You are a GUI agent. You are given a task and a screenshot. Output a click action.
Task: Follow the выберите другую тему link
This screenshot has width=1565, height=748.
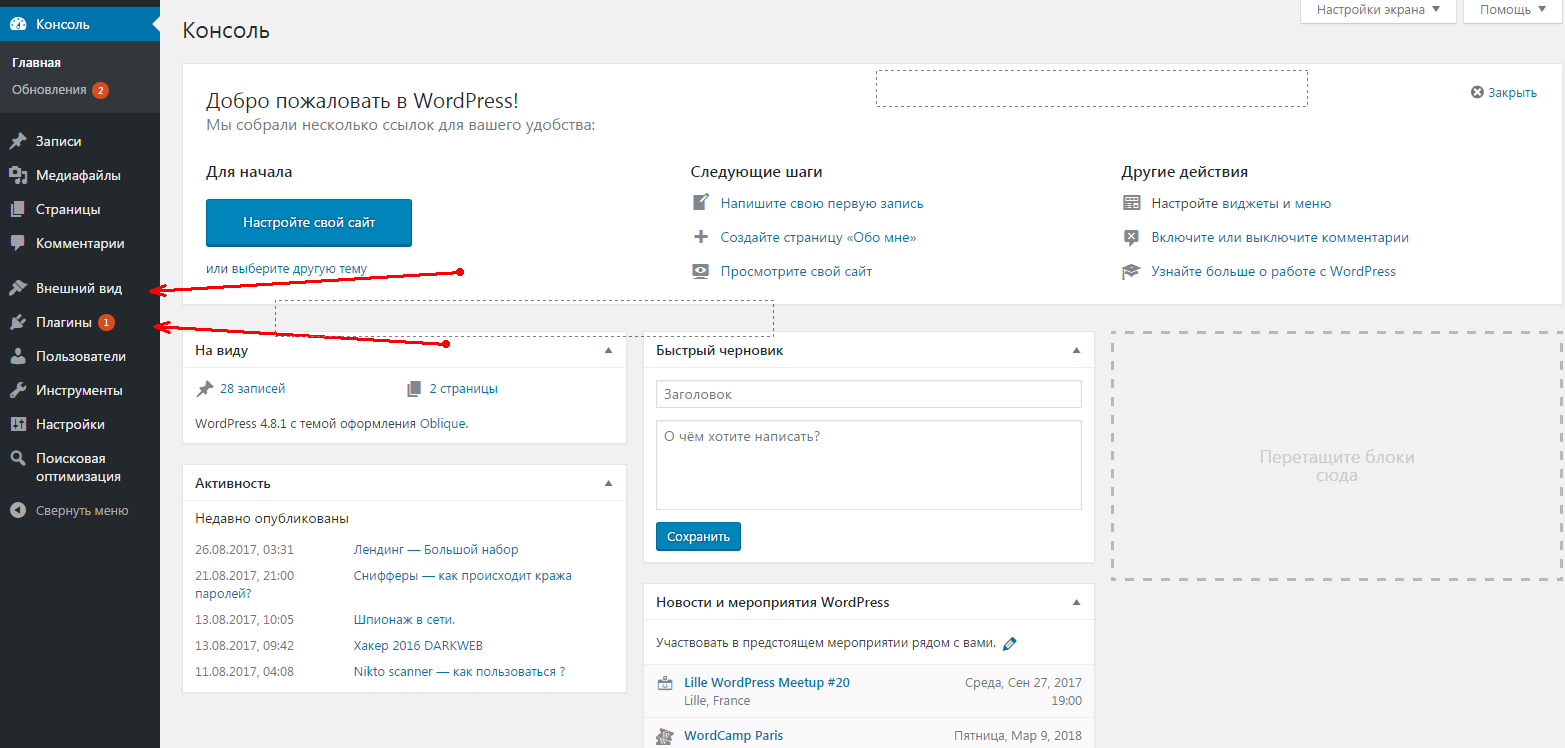point(299,269)
